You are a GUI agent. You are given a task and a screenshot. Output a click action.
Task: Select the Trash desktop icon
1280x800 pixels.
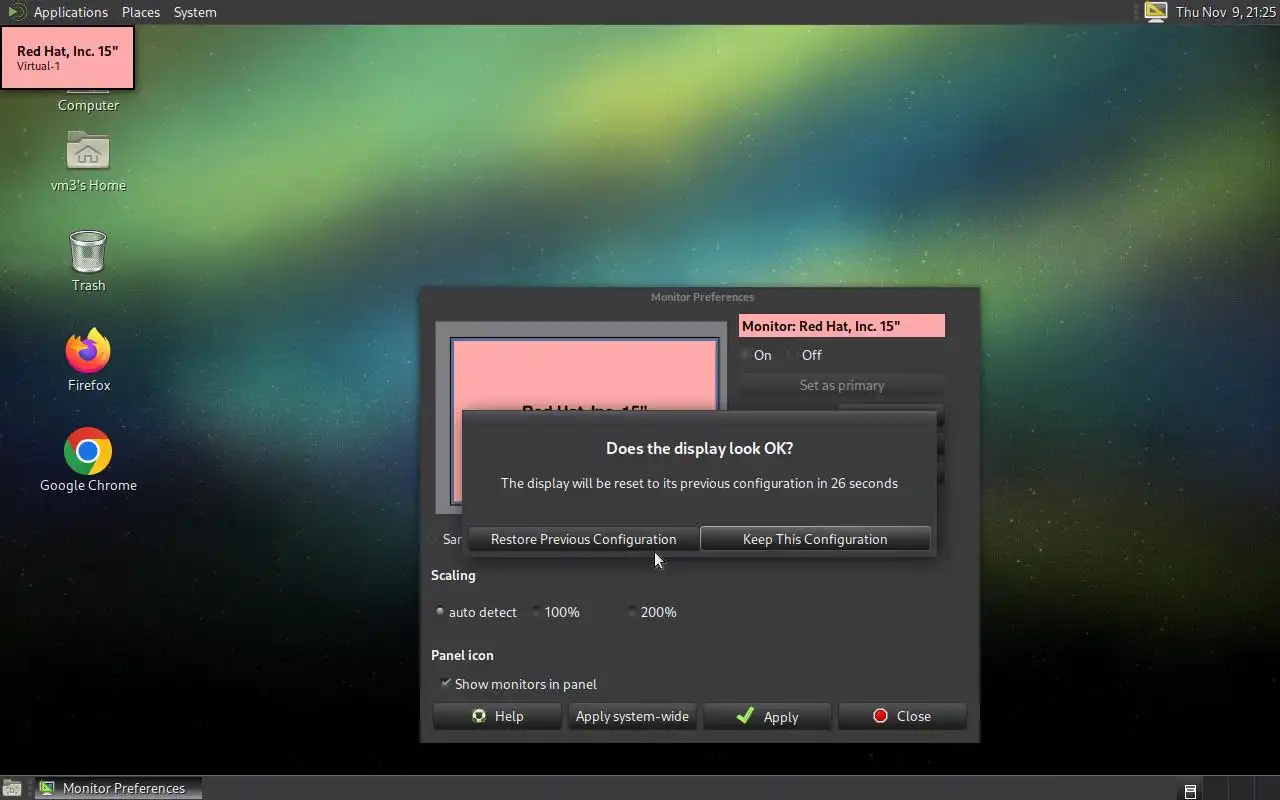[88, 251]
